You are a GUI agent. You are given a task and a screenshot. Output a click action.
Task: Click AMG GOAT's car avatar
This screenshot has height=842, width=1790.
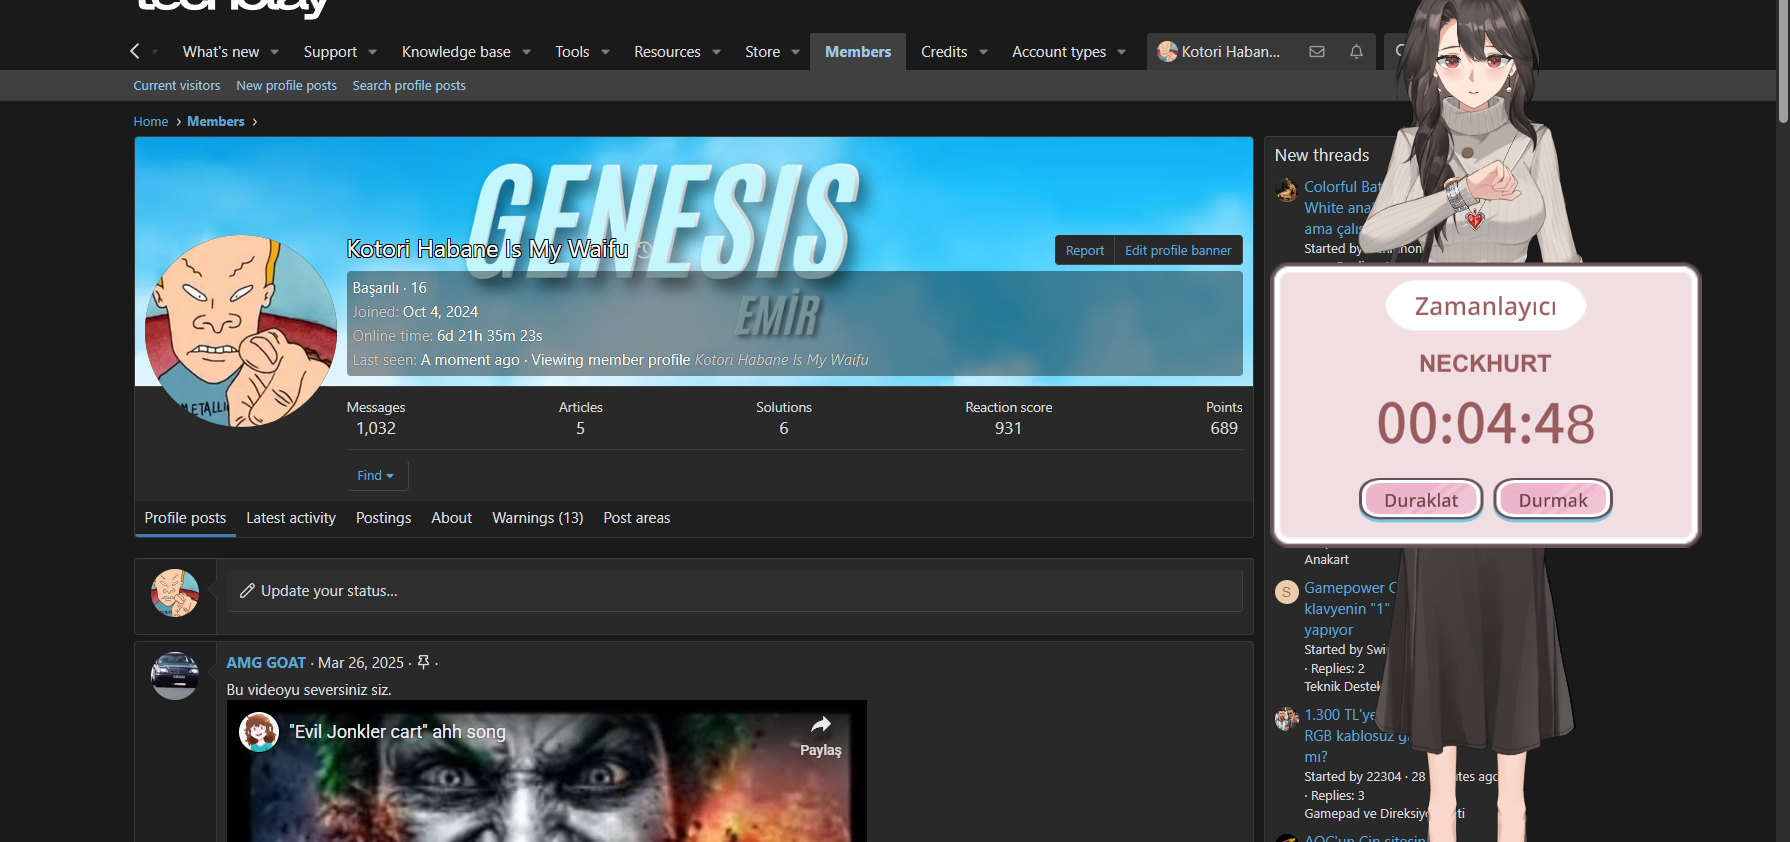175,675
